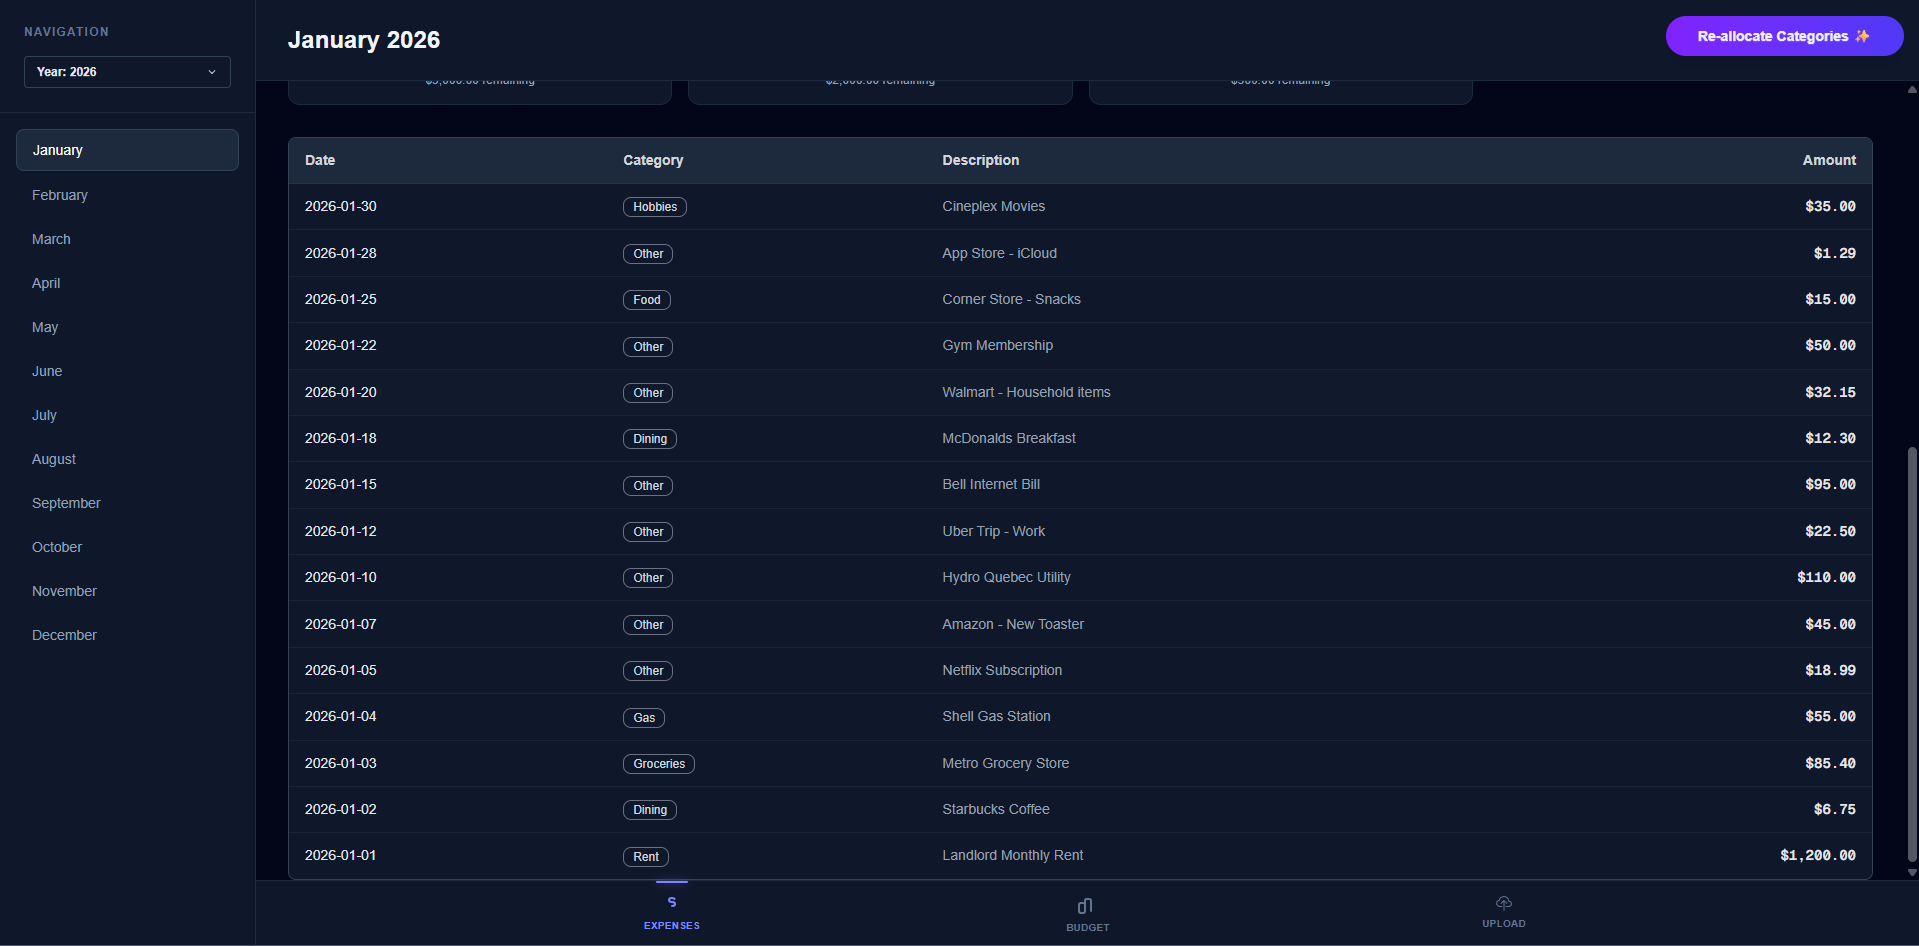Image resolution: width=1919 pixels, height=946 pixels.
Task: Open the Upload tab label
Action: pyautogui.click(x=1504, y=924)
